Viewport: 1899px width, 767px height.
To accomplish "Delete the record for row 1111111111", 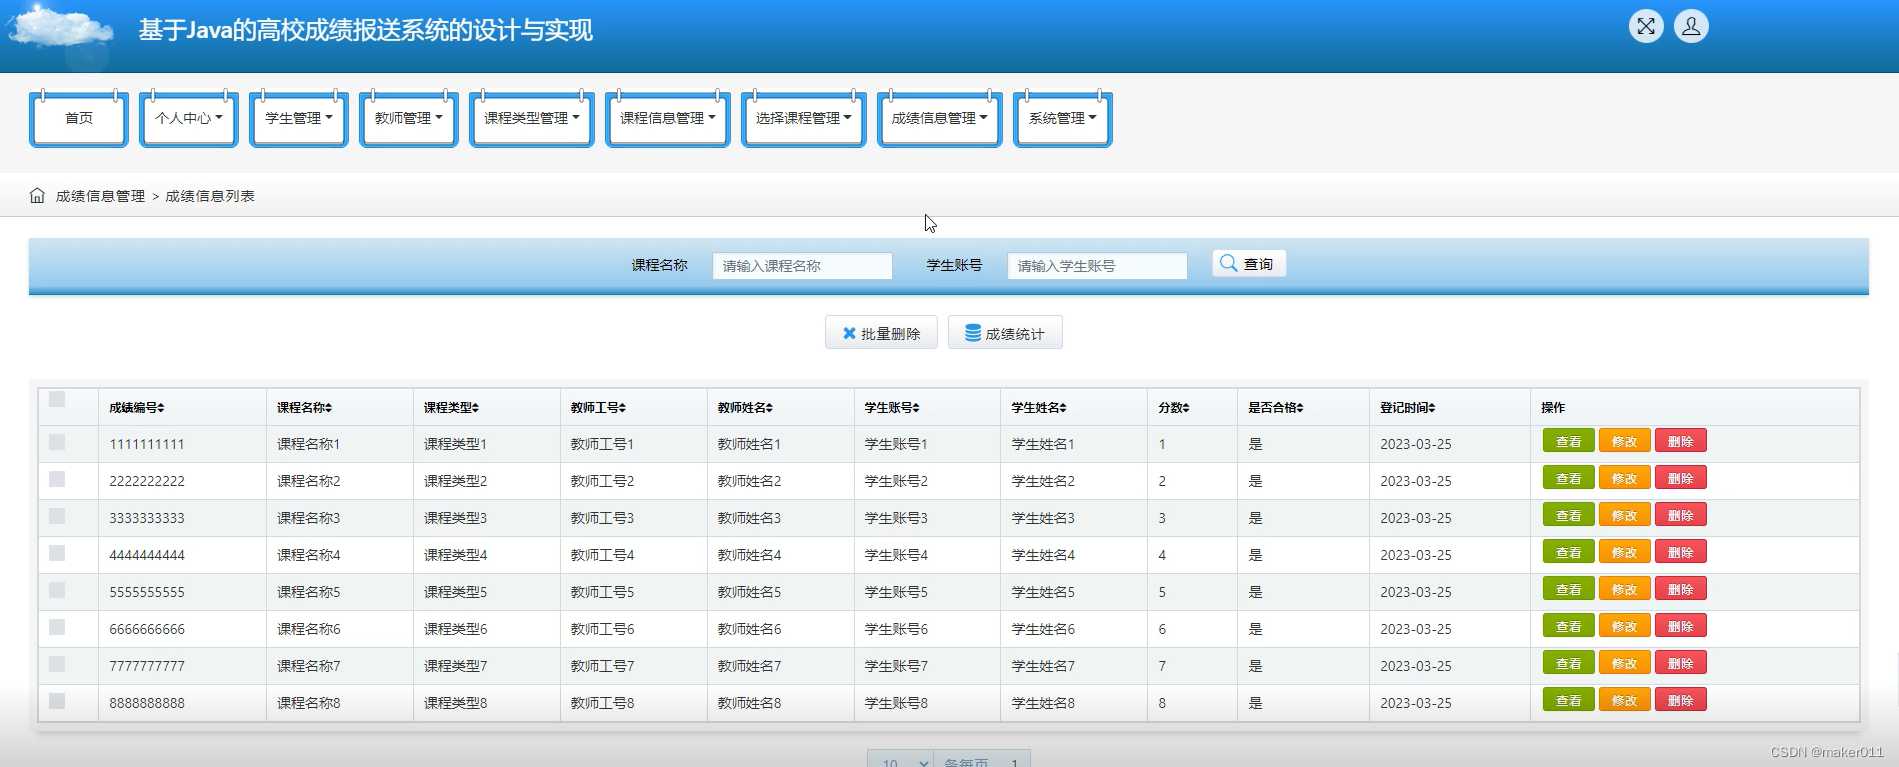I will [1681, 441].
